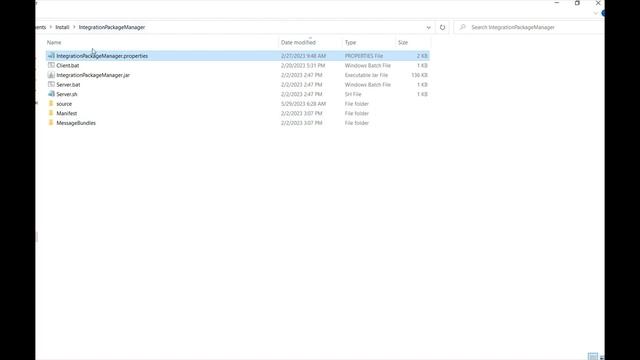Image resolution: width=640 pixels, height=360 pixels.
Task: Open the breadcrumb arrow after Install
Action: [74, 27]
